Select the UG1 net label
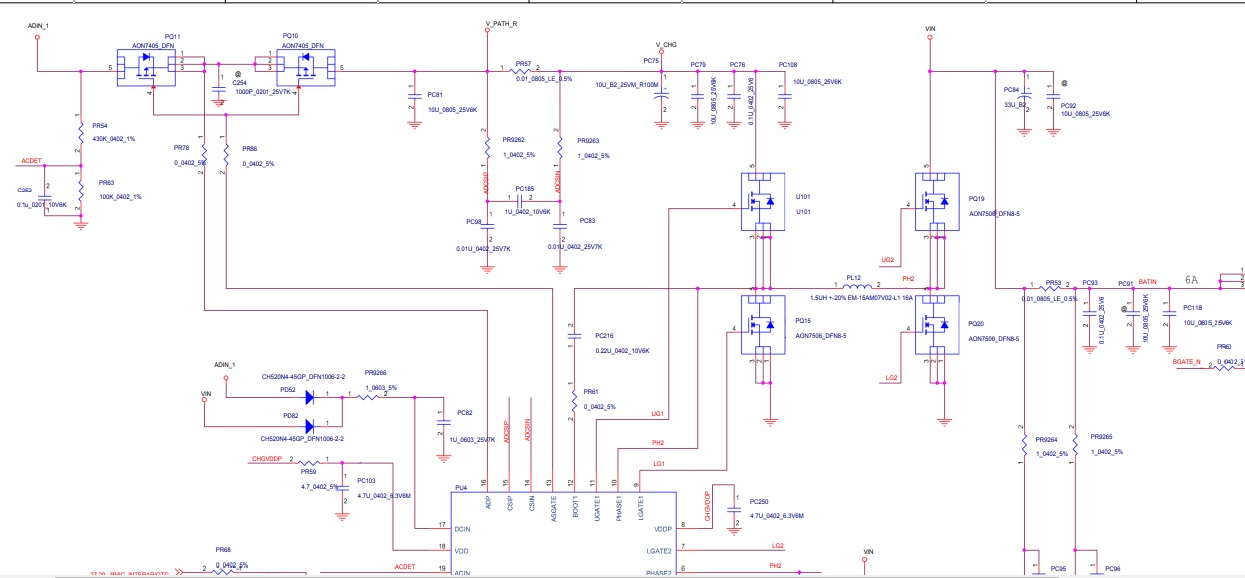 (658, 413)
